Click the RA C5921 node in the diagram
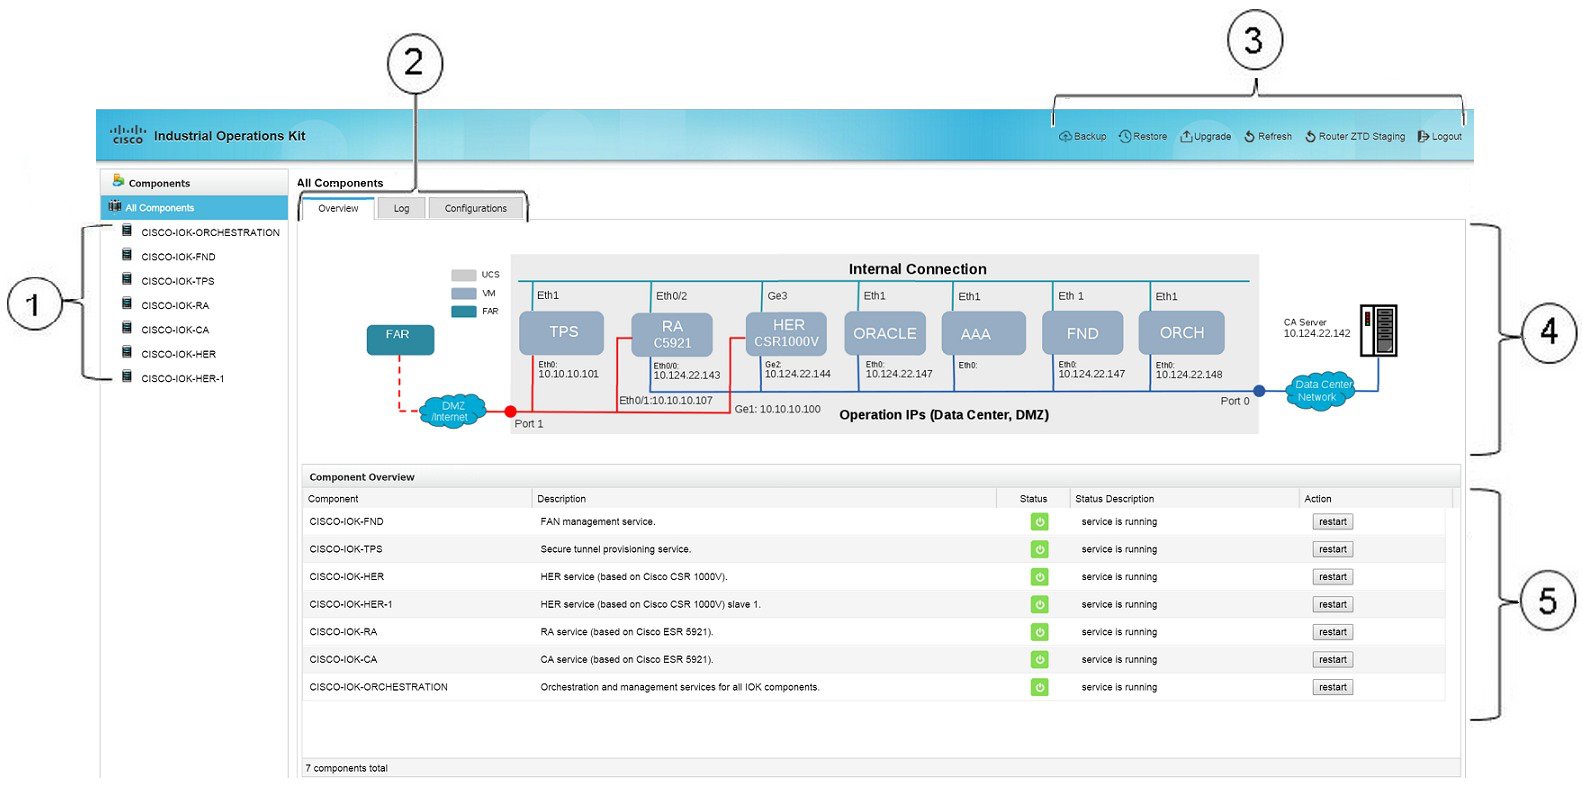 (x=672, y=334)
